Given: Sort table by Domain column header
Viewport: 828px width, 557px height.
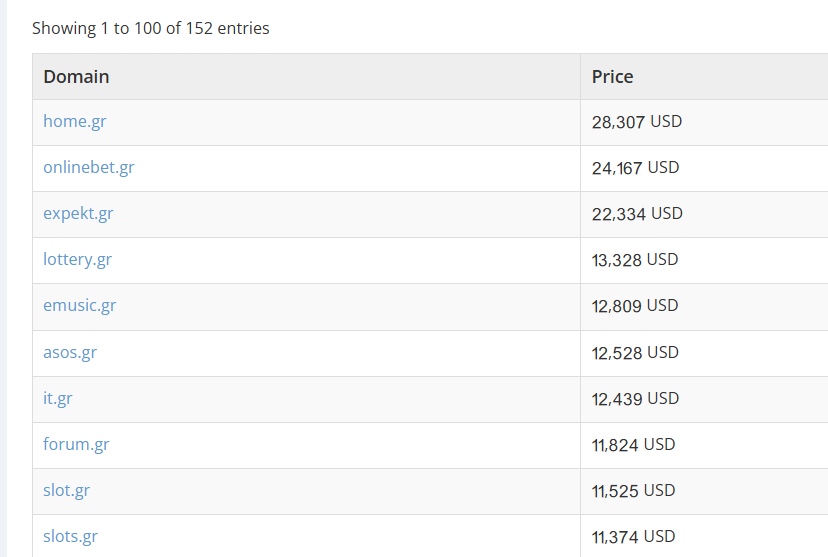Looking at the screenshot, I should point(76,77).
